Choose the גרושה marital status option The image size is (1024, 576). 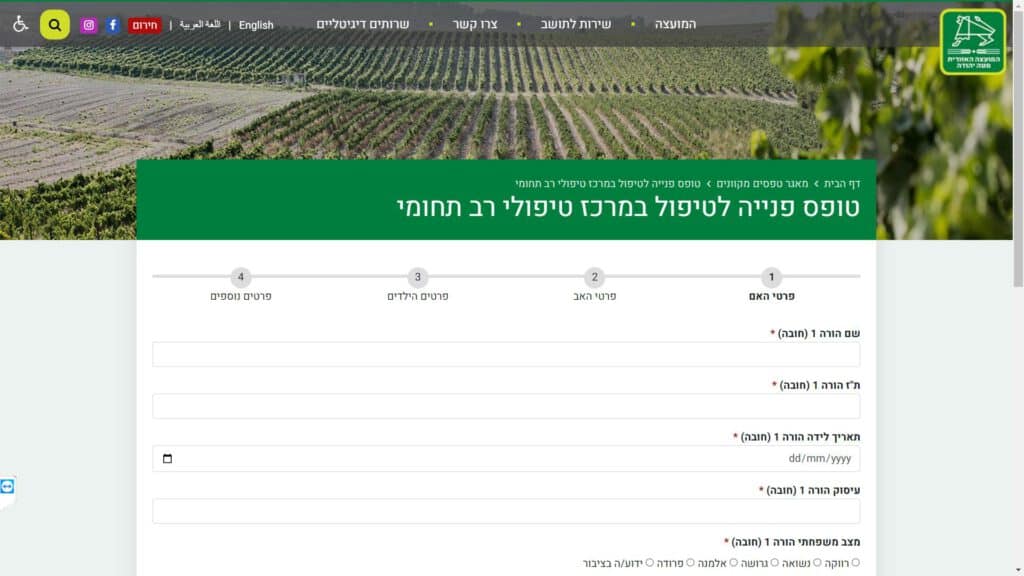coord(773,563)
